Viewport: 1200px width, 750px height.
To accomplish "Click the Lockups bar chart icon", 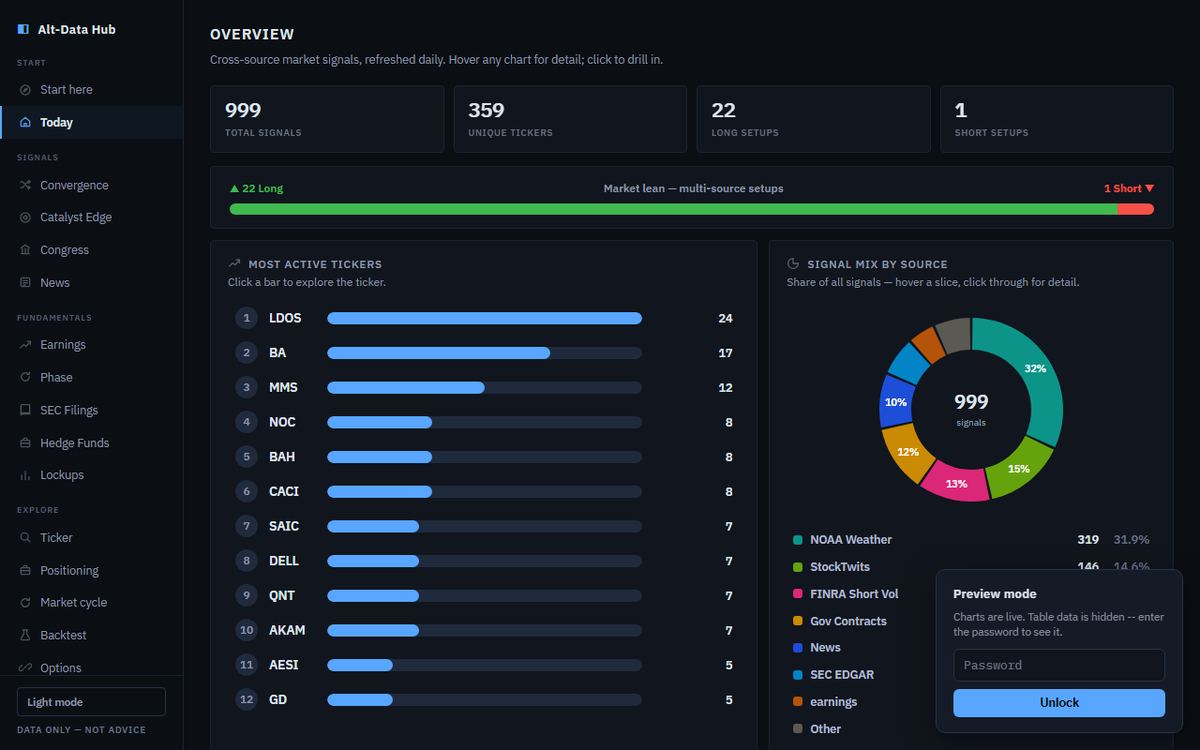I will coord(25,475).
